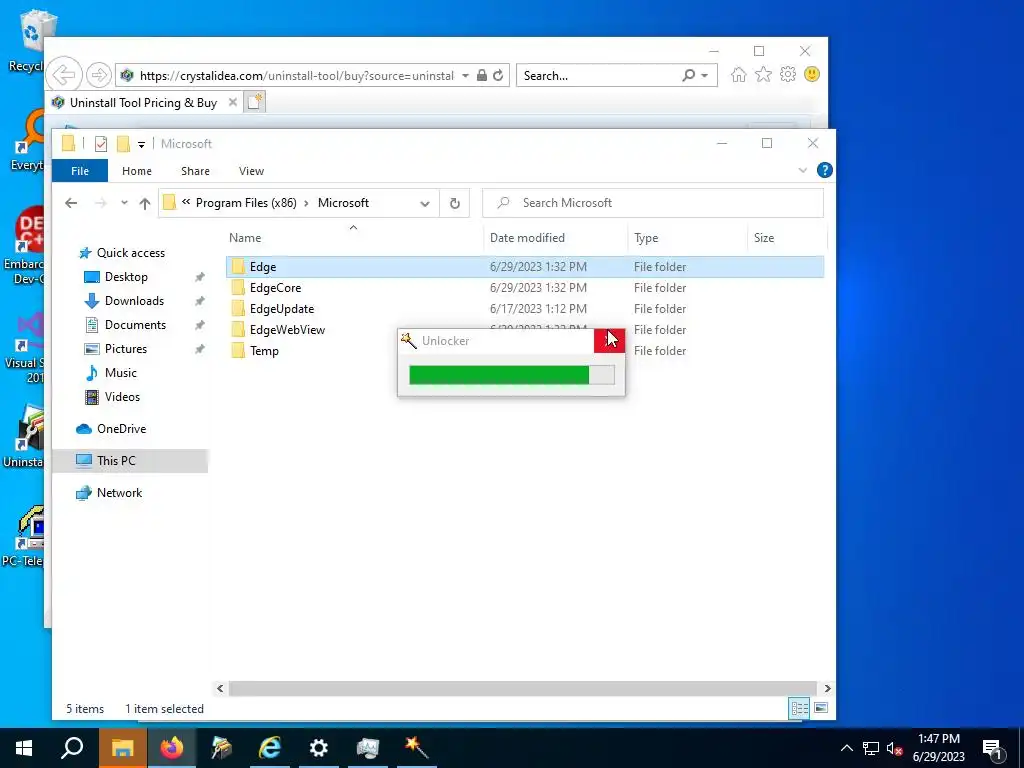
Task: Click the horizontal scrollbar in file list
Action: [522, 688]
